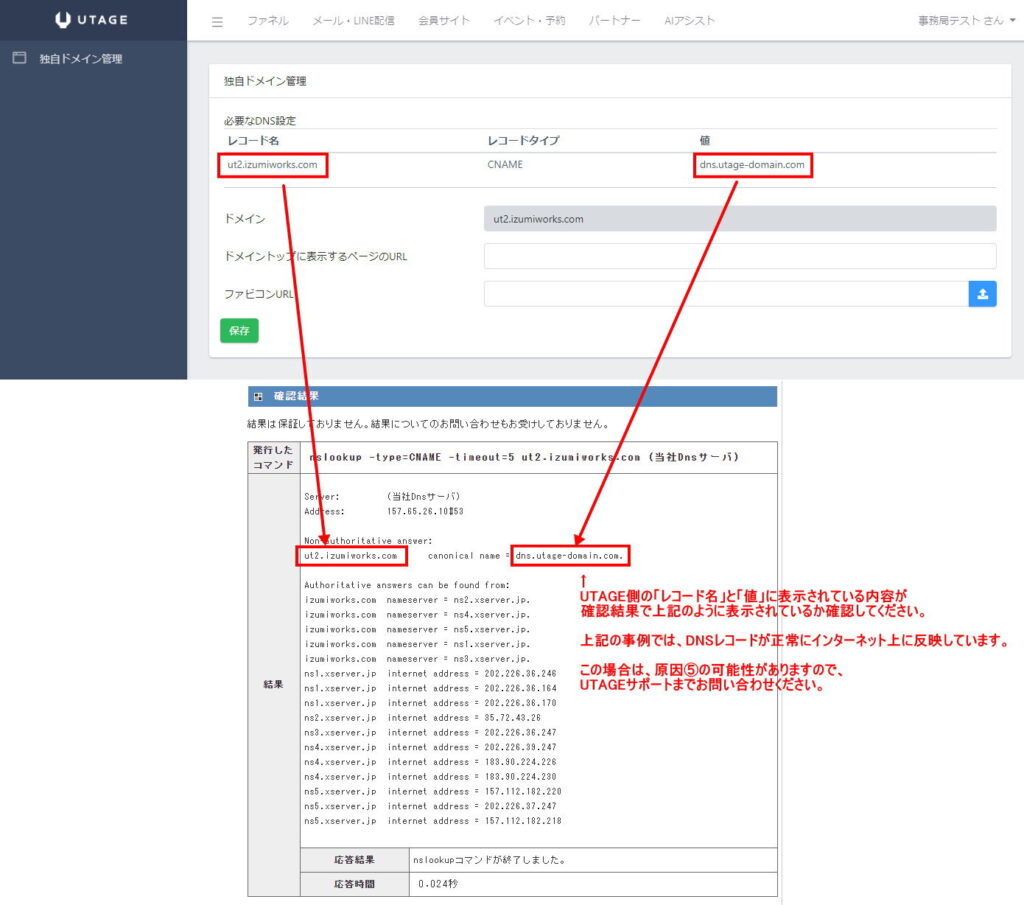Click the dns.utage-domain.com value in DNS table
This screenshot has width=1024, height=905.
pos(752,165)
